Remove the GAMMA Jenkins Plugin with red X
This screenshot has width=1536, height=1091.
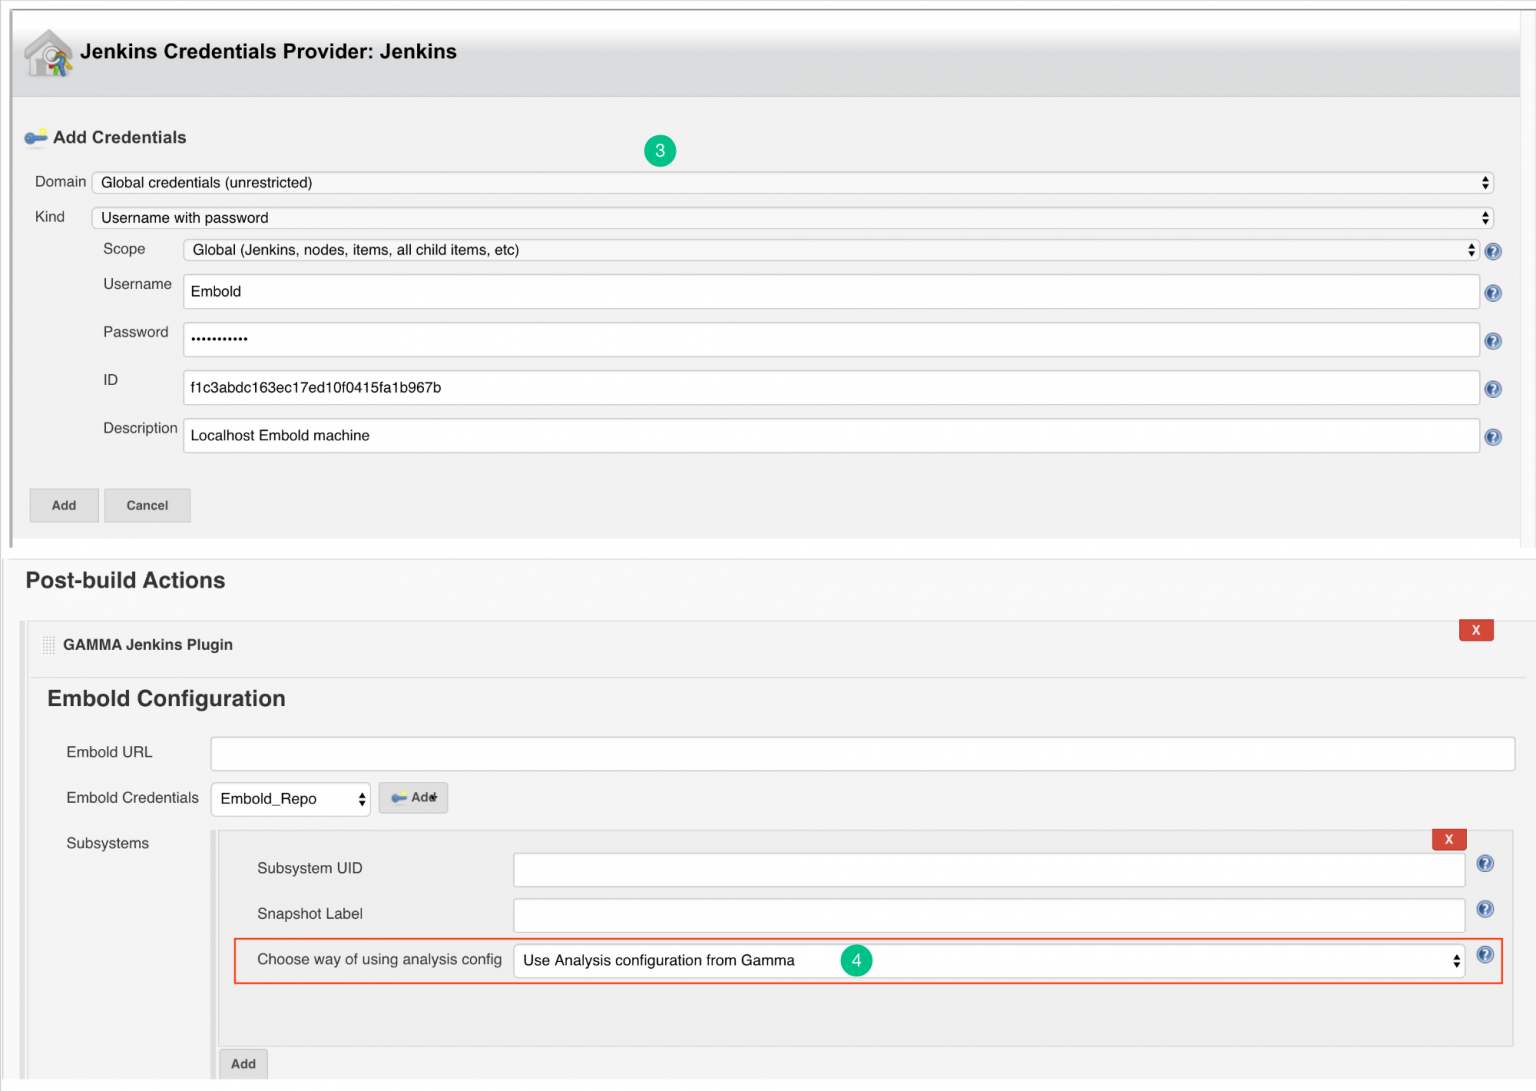[1476, 630]
